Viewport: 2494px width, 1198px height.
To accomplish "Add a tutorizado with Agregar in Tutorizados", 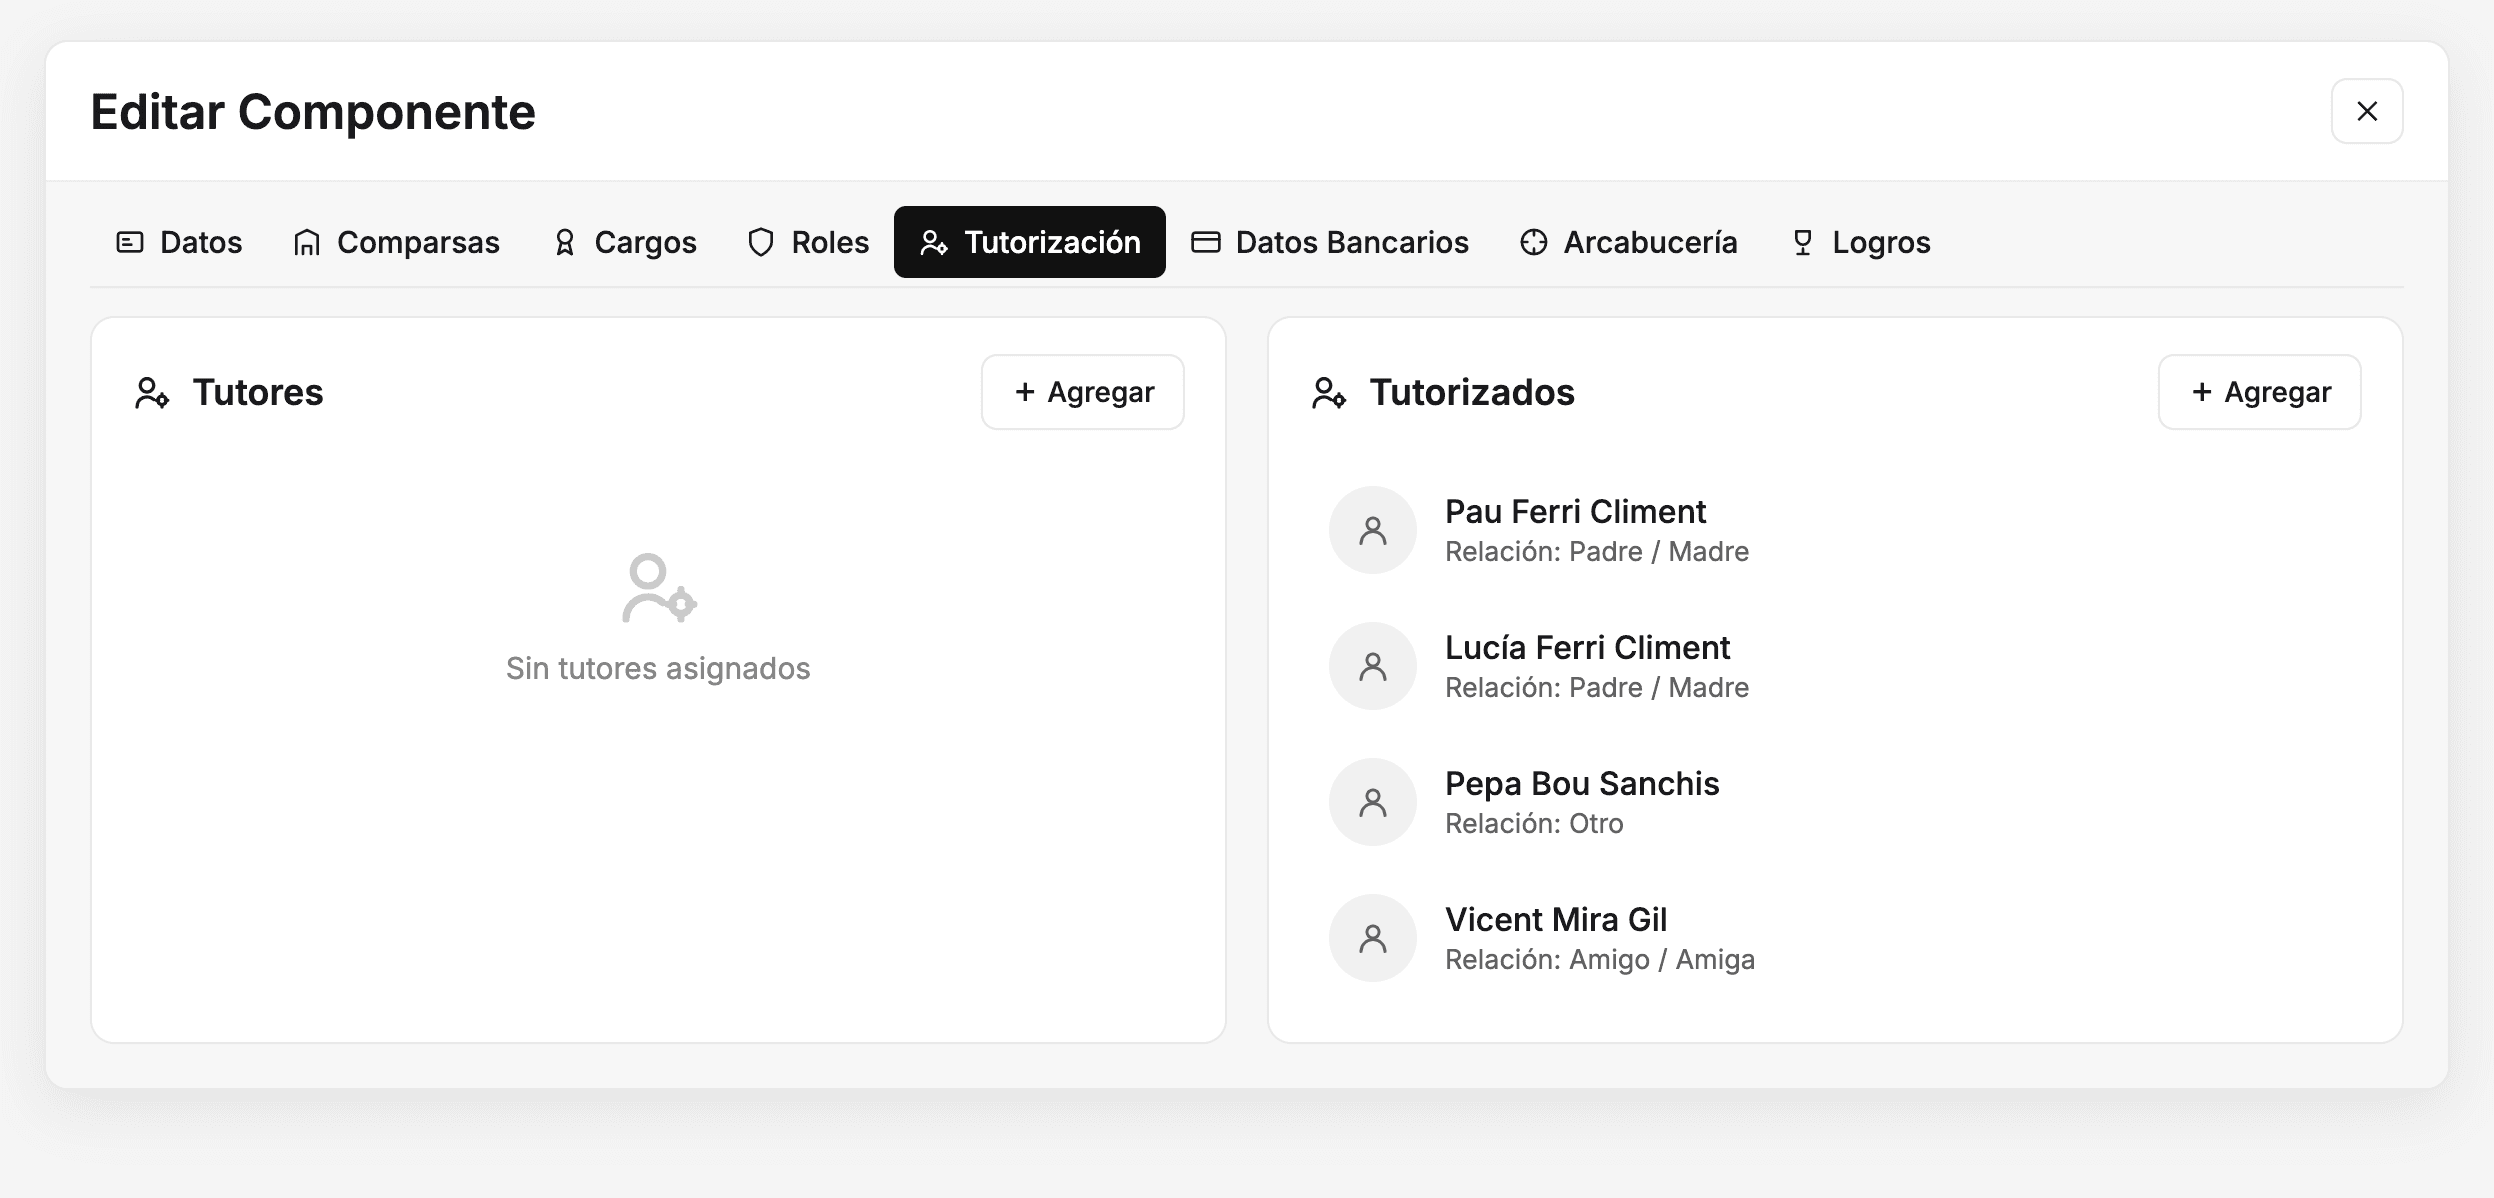I will pyautogui.click(x=2260, y=392).
